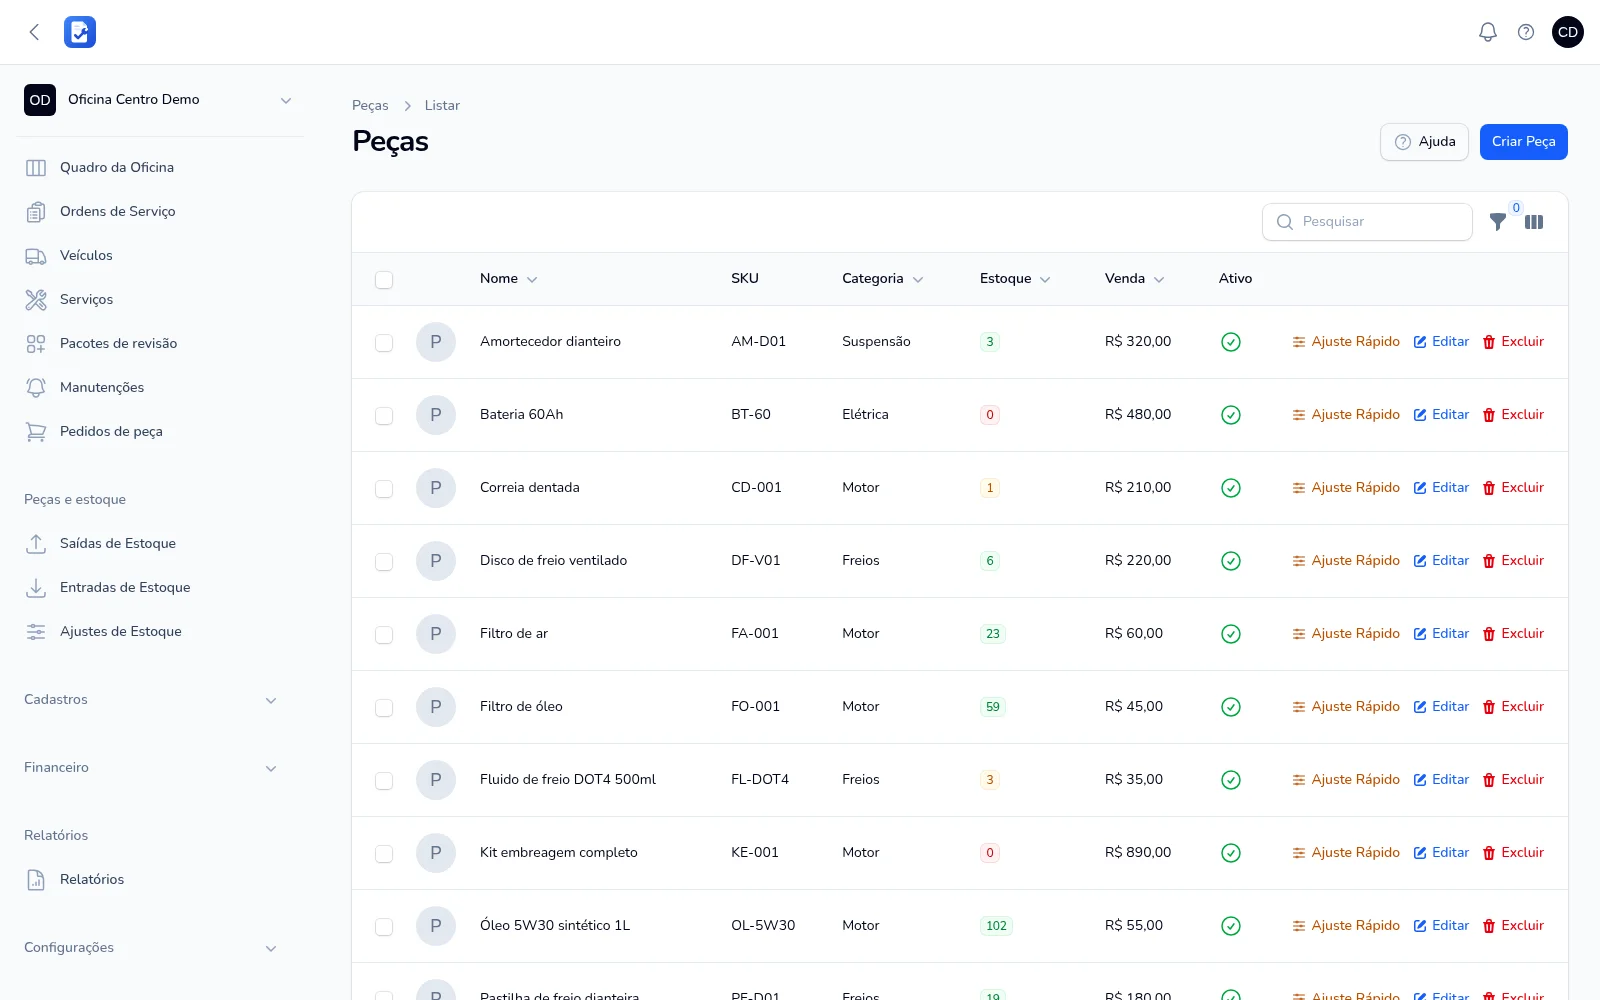This screenshot has height=1000, width=1600.
Task: Click the stock badge for Óleo 5W30
Action: pos(996,926)
